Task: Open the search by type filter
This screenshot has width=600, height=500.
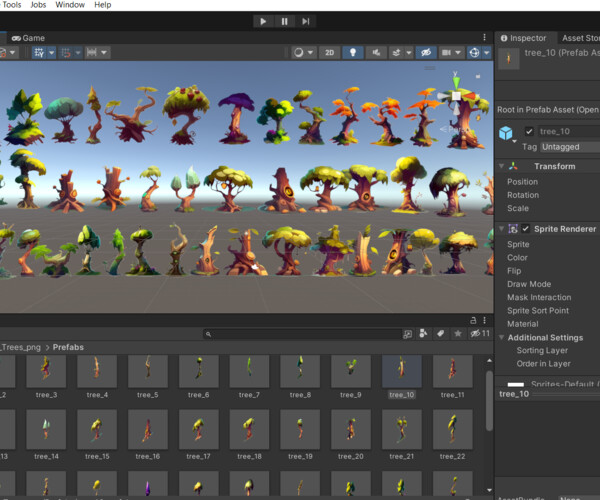Action: click(423, 334)
